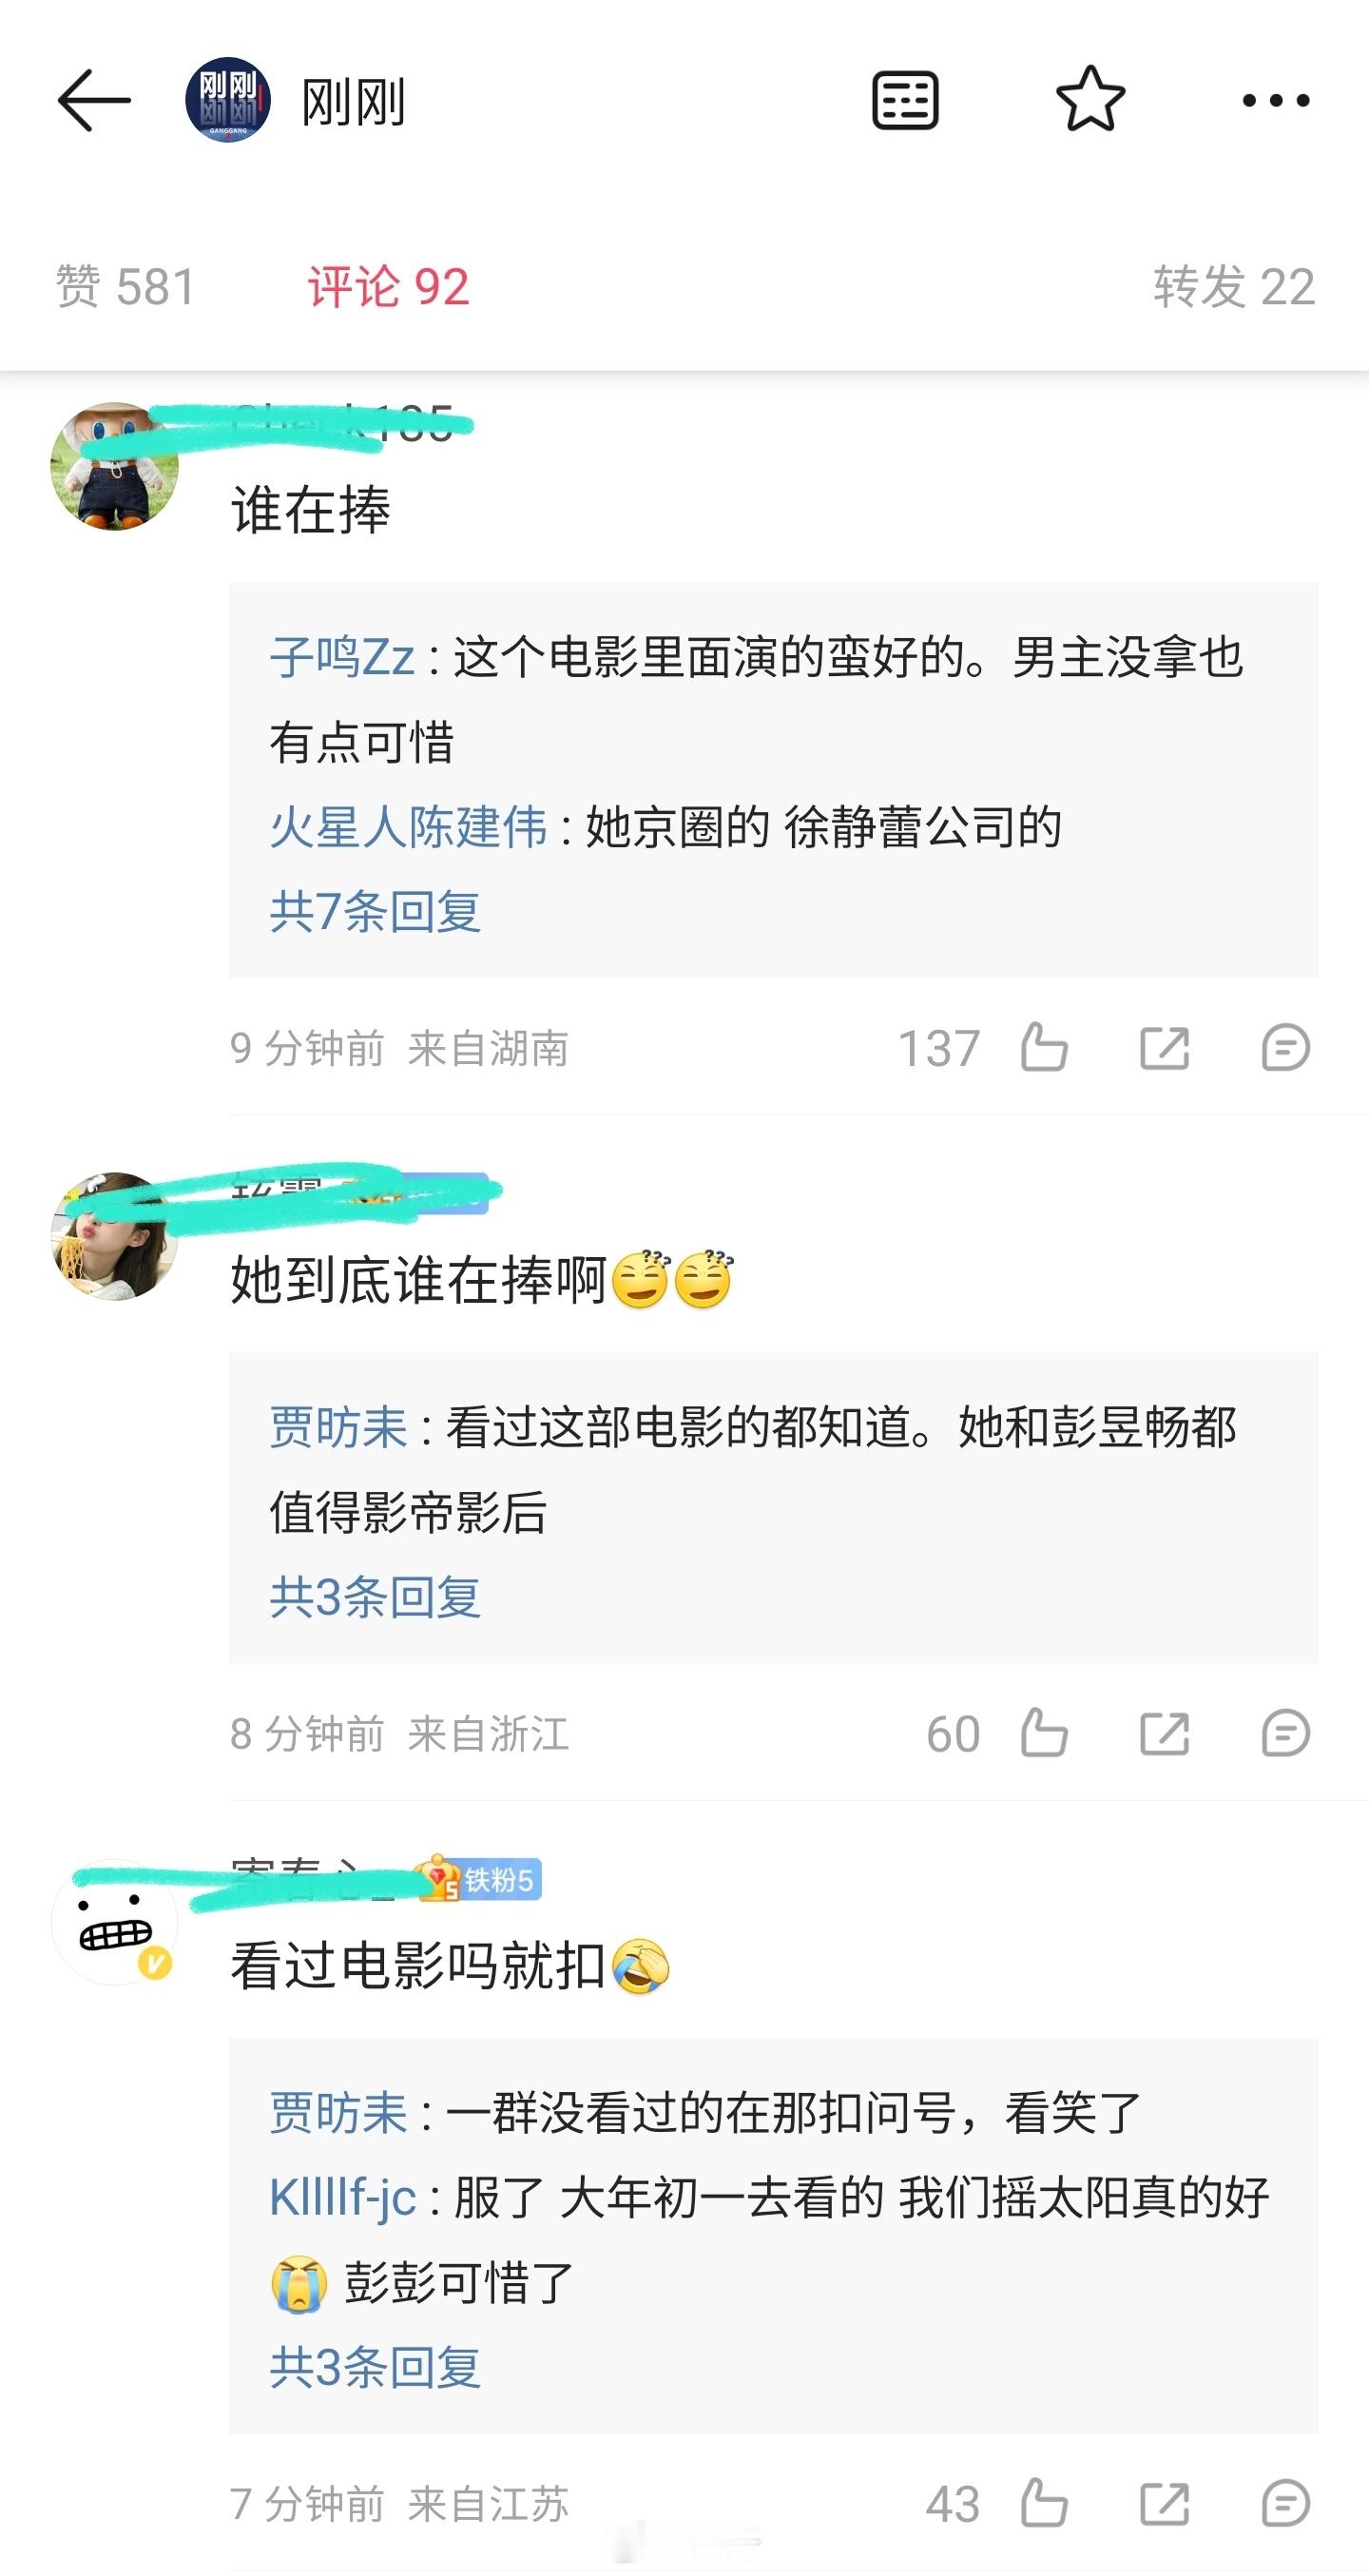Open 火星人陈建伟 user profile link
The image size is (1369, 2576).
(408, 827)
